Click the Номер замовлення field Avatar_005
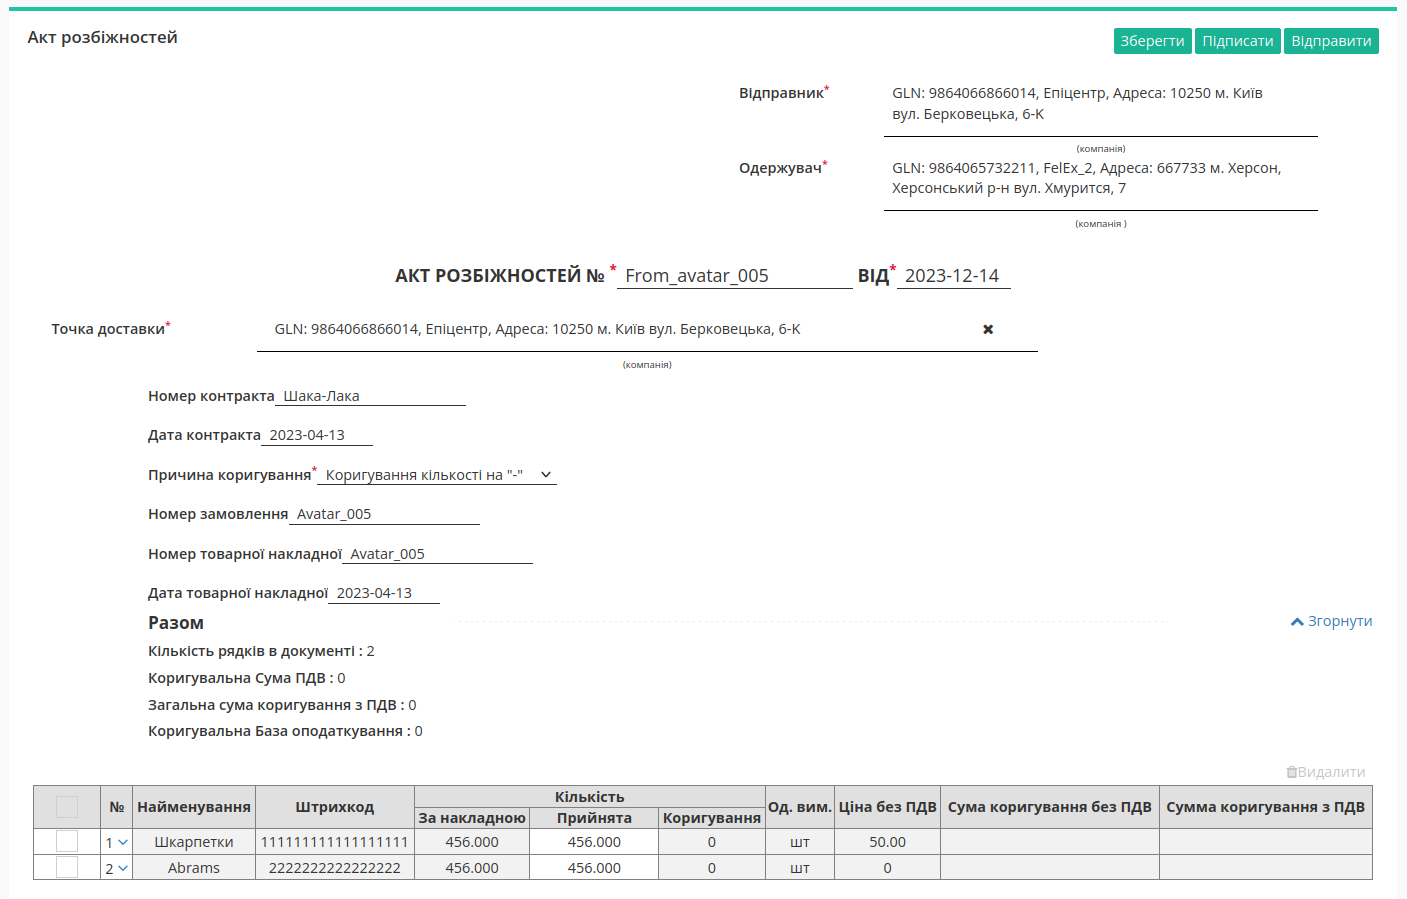The height and width of the screenshot is (899, 1407). coord(384,514)
